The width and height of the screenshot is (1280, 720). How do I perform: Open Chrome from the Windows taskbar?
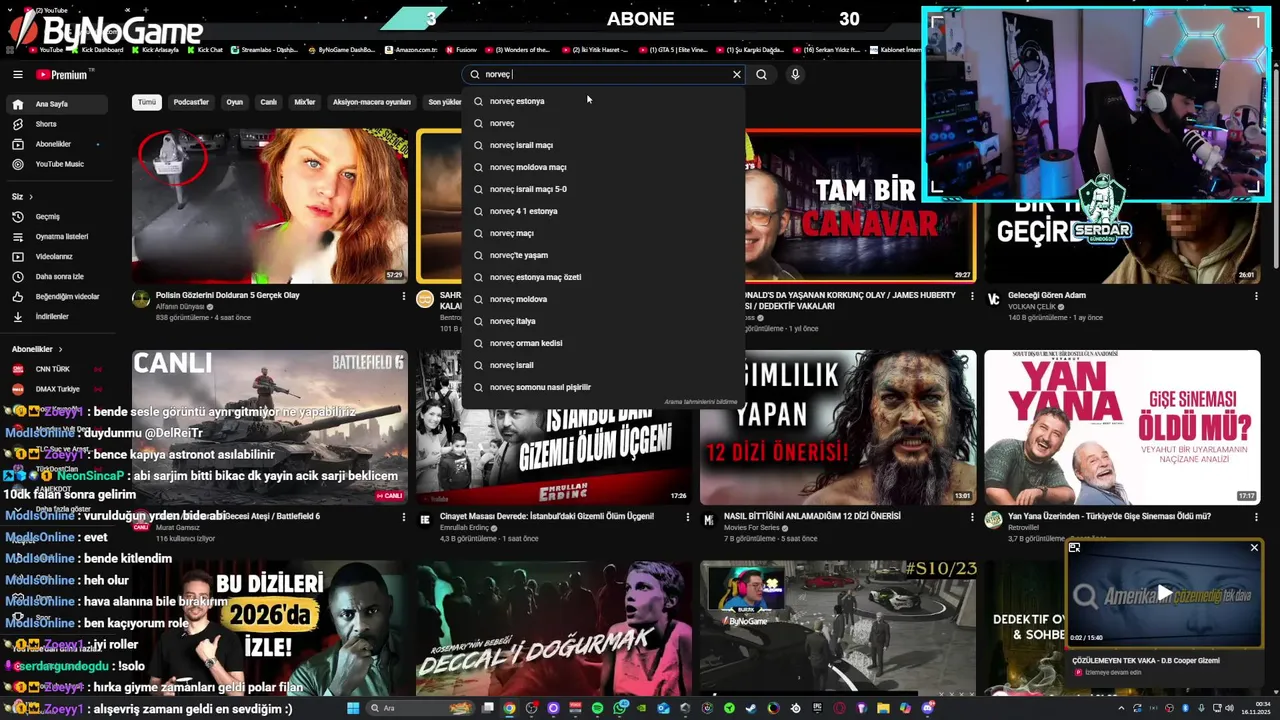coord(509,708)
